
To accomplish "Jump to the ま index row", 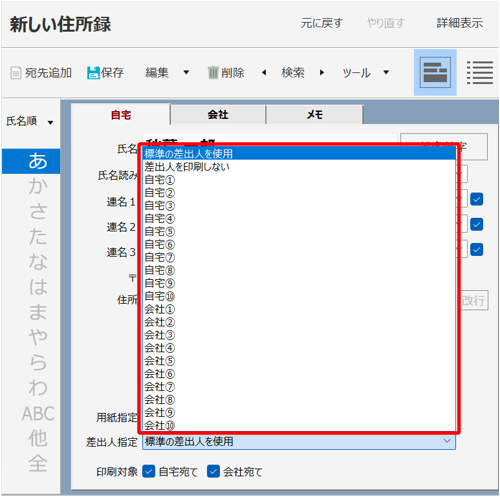I will pos(31,312).
